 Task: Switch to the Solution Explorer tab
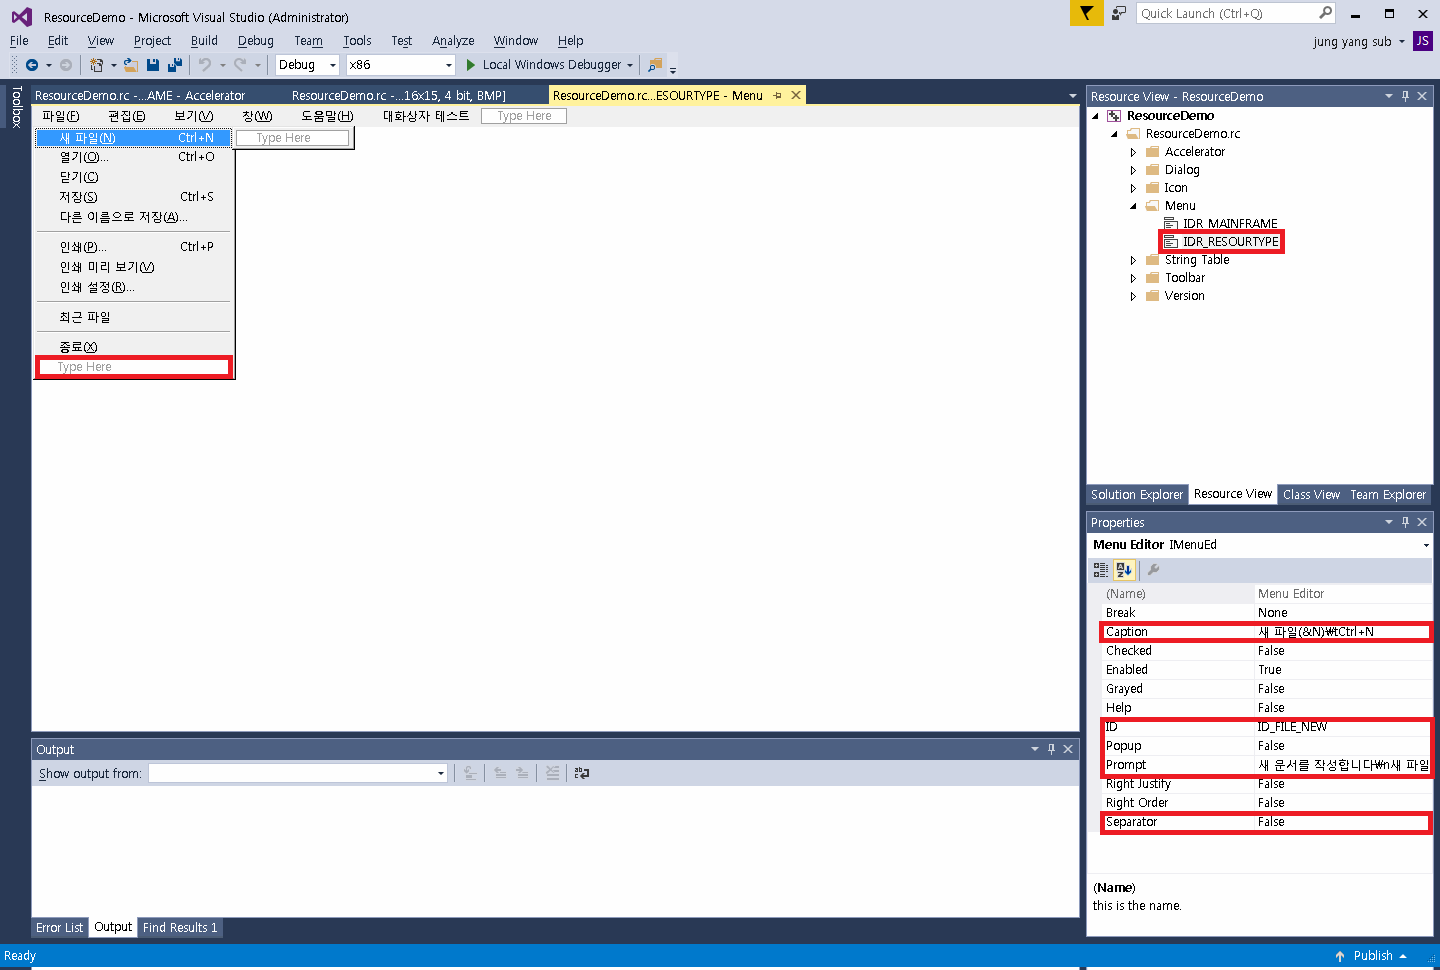pos(1137,495)
